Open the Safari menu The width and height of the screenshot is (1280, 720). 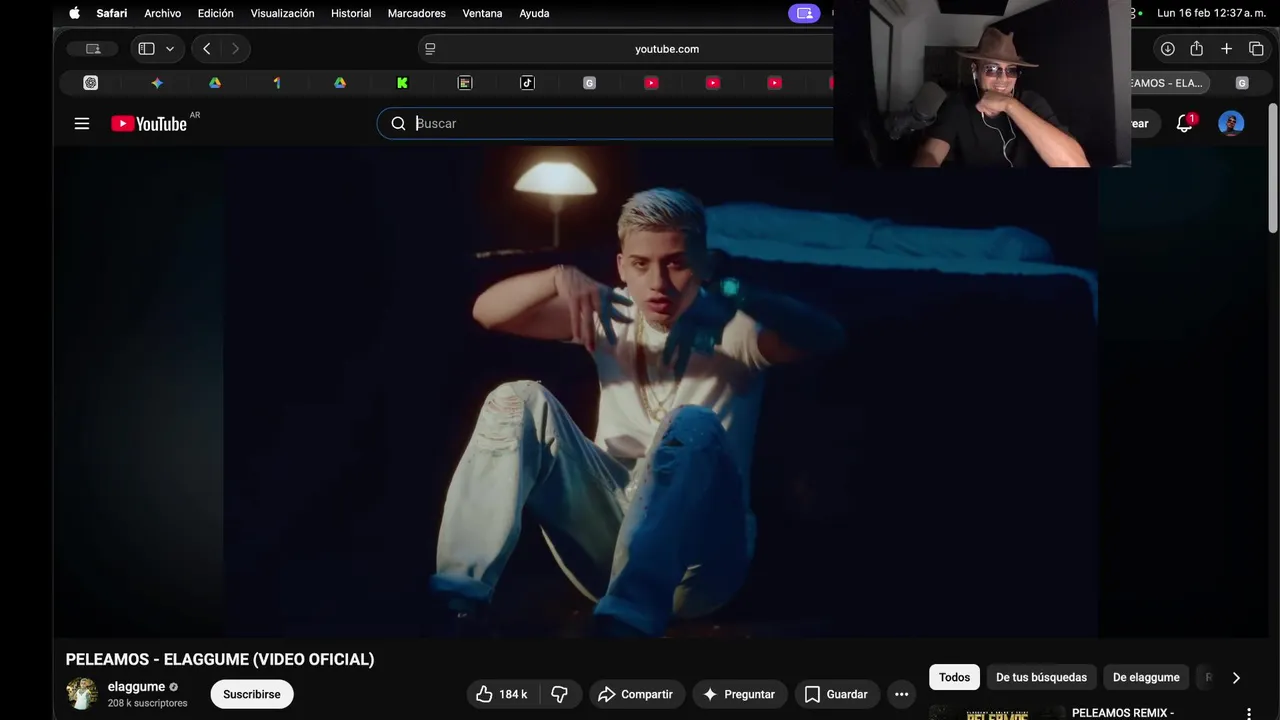click(x=112, y=13)
